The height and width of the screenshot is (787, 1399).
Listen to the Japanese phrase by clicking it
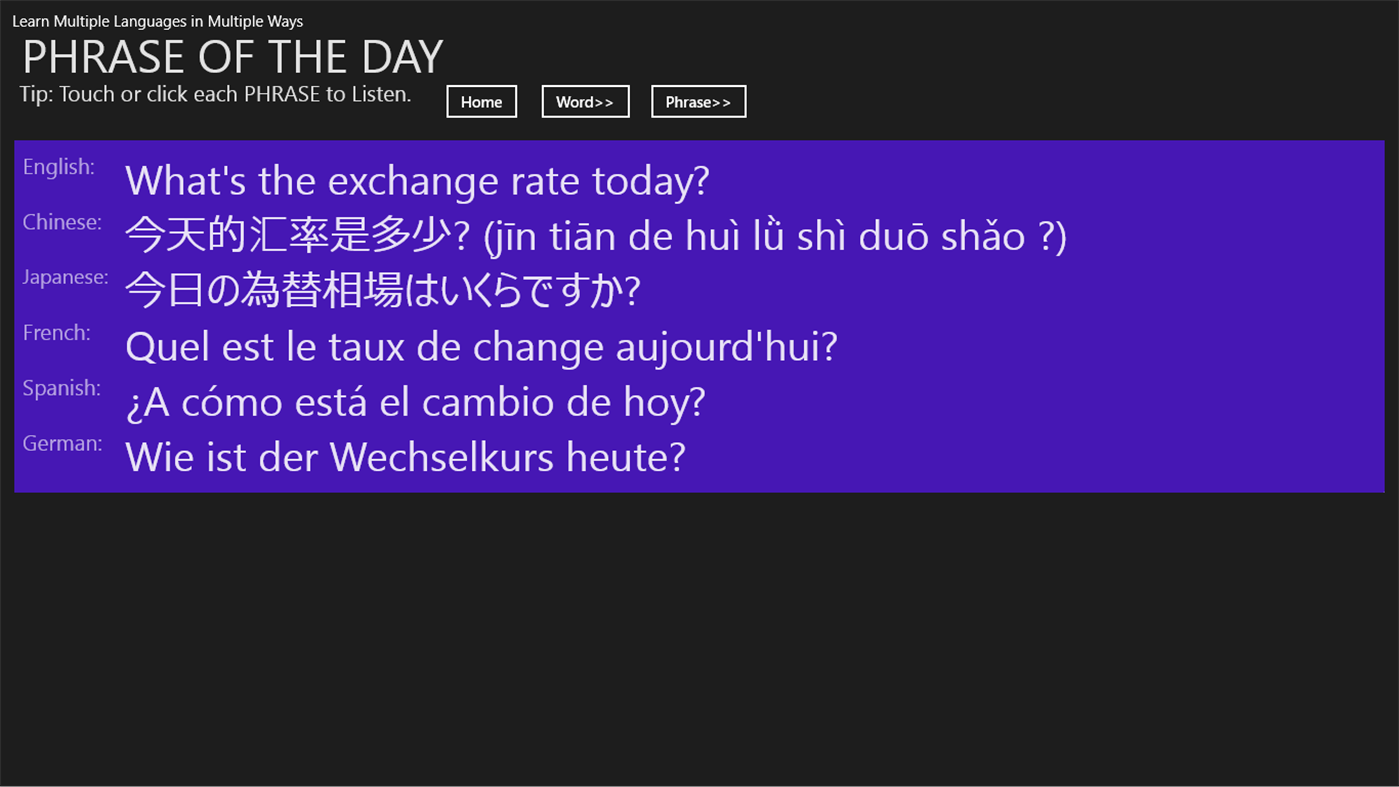point(382,289)
